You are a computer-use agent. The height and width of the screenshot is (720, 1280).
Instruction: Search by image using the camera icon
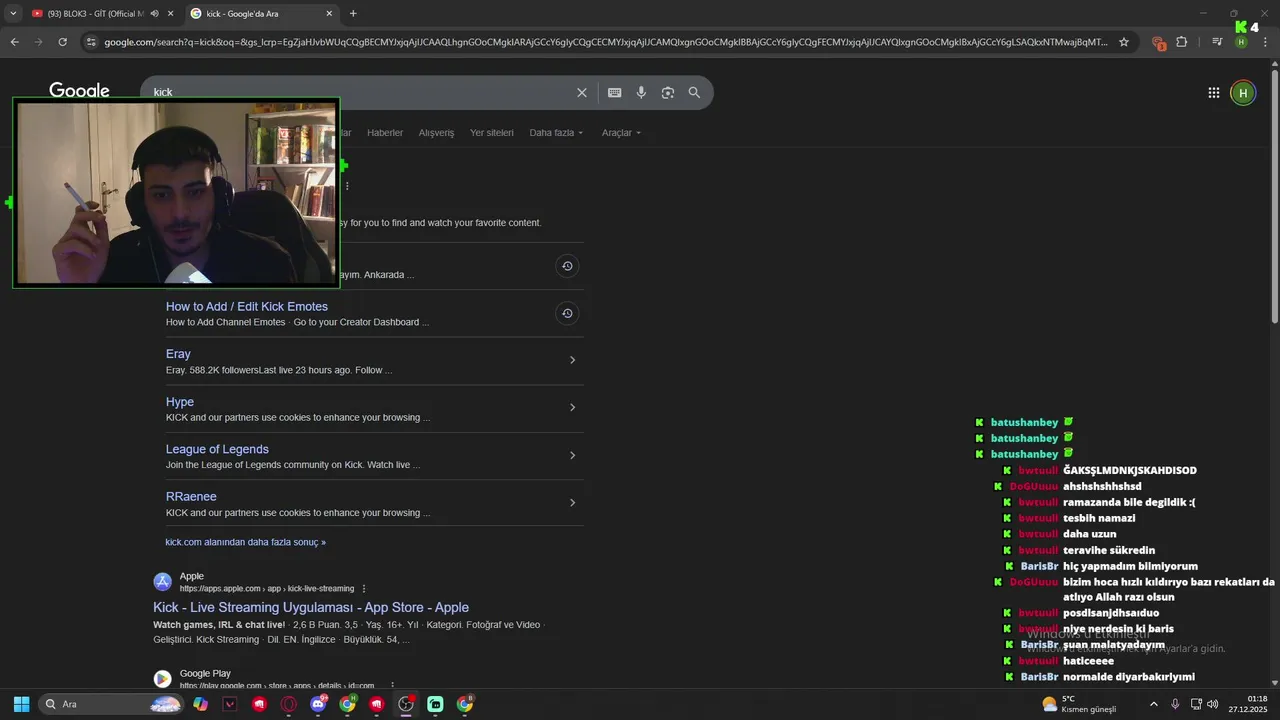[x=668, y=92]
